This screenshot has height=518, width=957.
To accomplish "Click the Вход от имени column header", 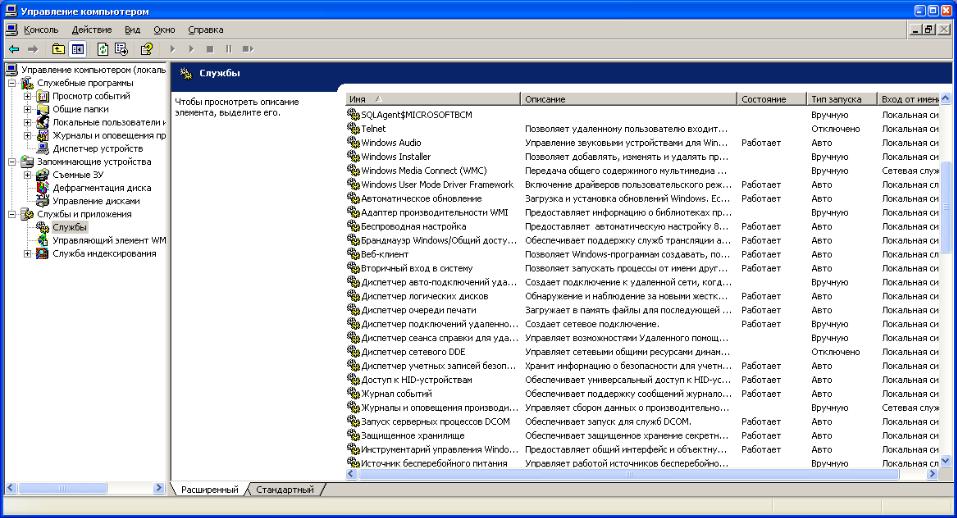I will (x=908, y=99).
